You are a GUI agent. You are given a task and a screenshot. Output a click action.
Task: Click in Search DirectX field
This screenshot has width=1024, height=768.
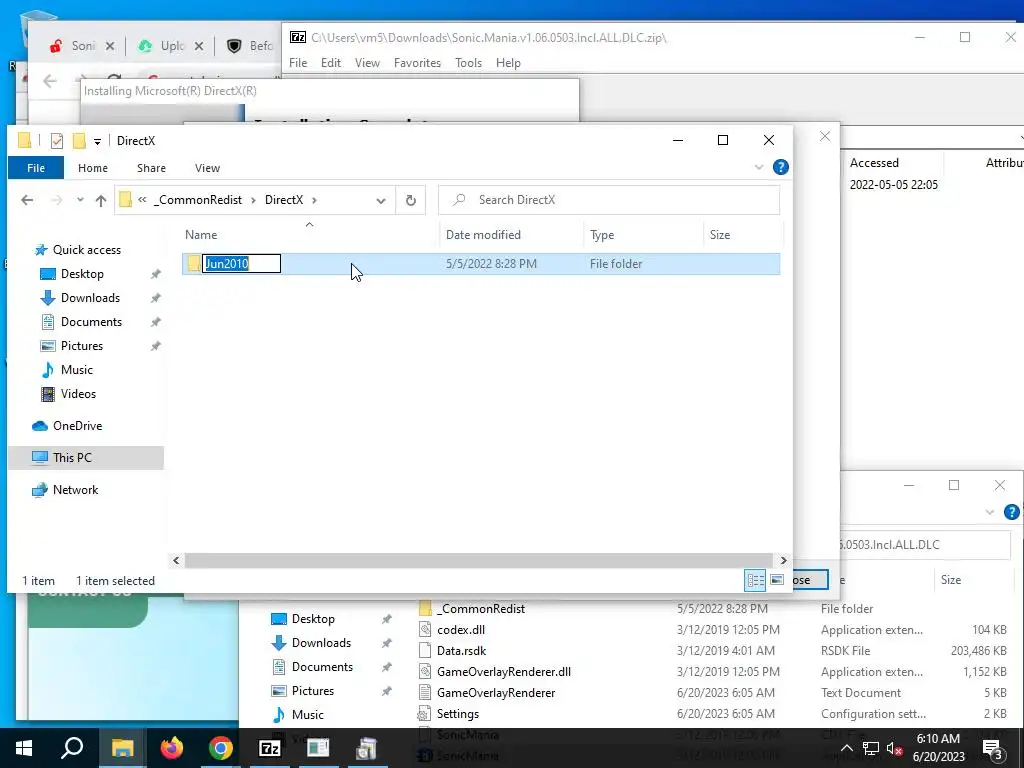pyautogui.click(x=609, y=200)
